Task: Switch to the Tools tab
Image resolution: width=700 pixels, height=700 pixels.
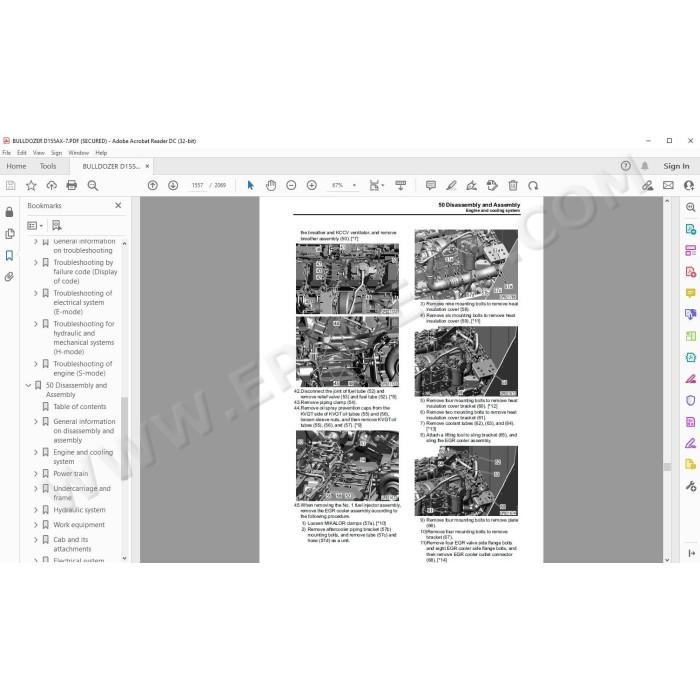Action: 48,166
